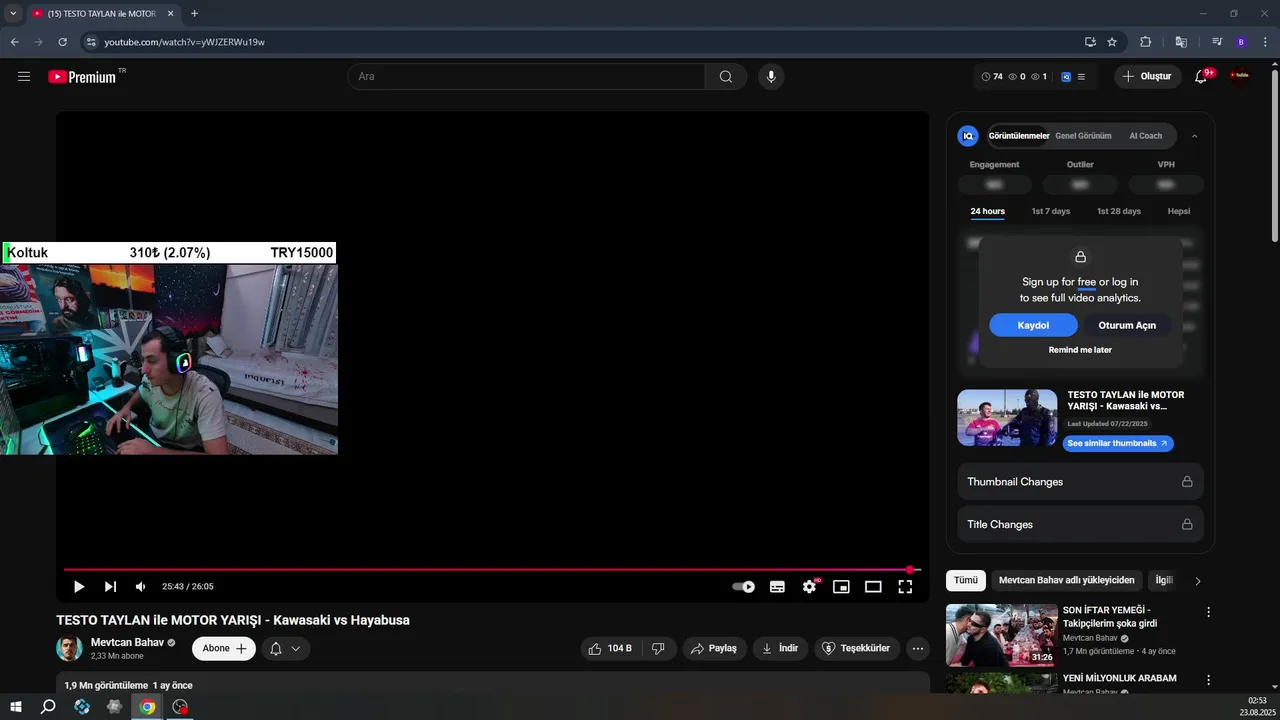This screenshot has height=720, width=1280.
Task: Start voice search with microphone icon
Action: [x=770, y=76]
